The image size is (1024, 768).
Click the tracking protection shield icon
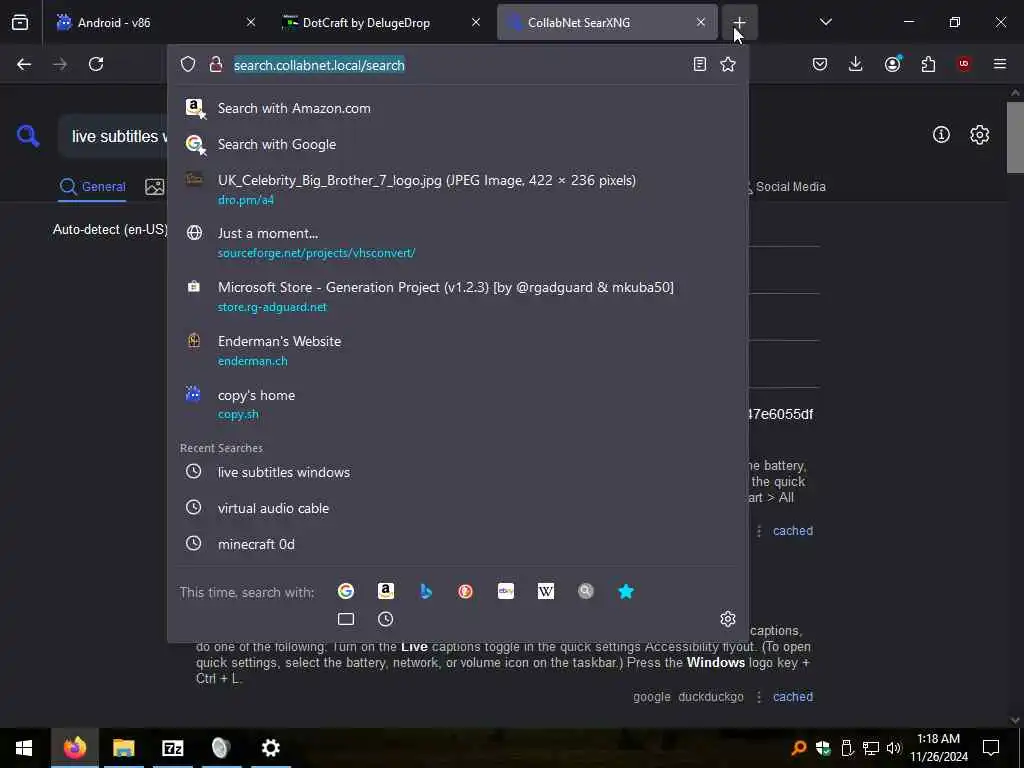pyautogui.click(x=188, y=64)
